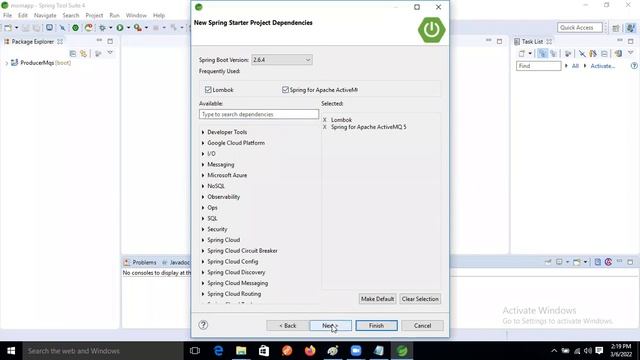Click the Categorized view icon in Task List
The width and height of the screenshot is (640, 360).
coord(542,53)
